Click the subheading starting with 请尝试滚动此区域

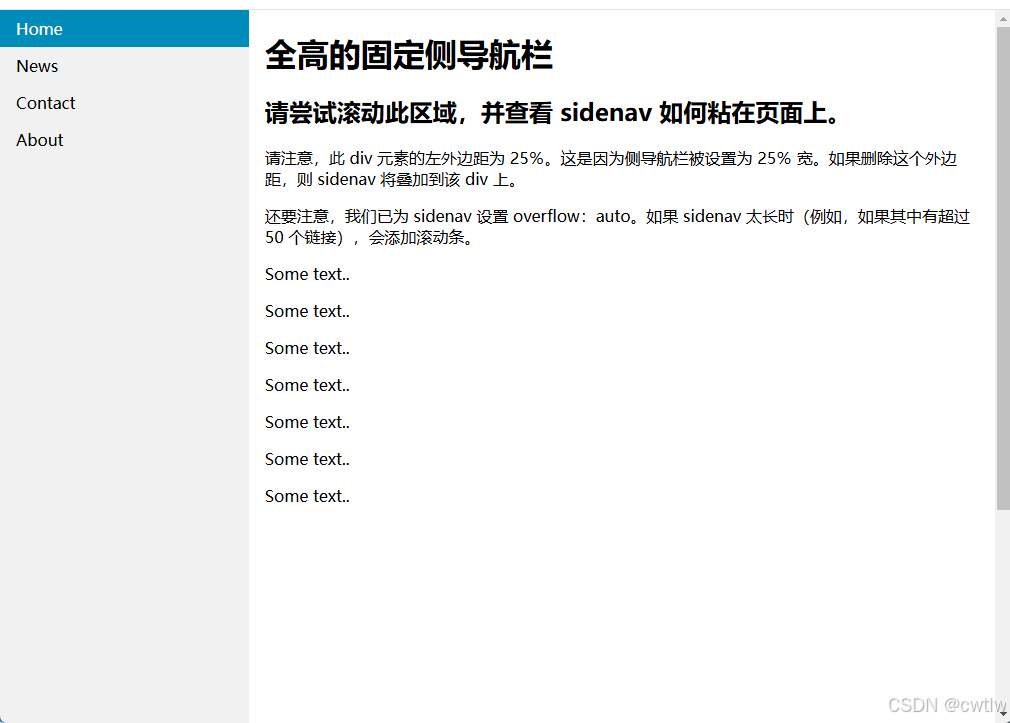(x=554, y=113)
